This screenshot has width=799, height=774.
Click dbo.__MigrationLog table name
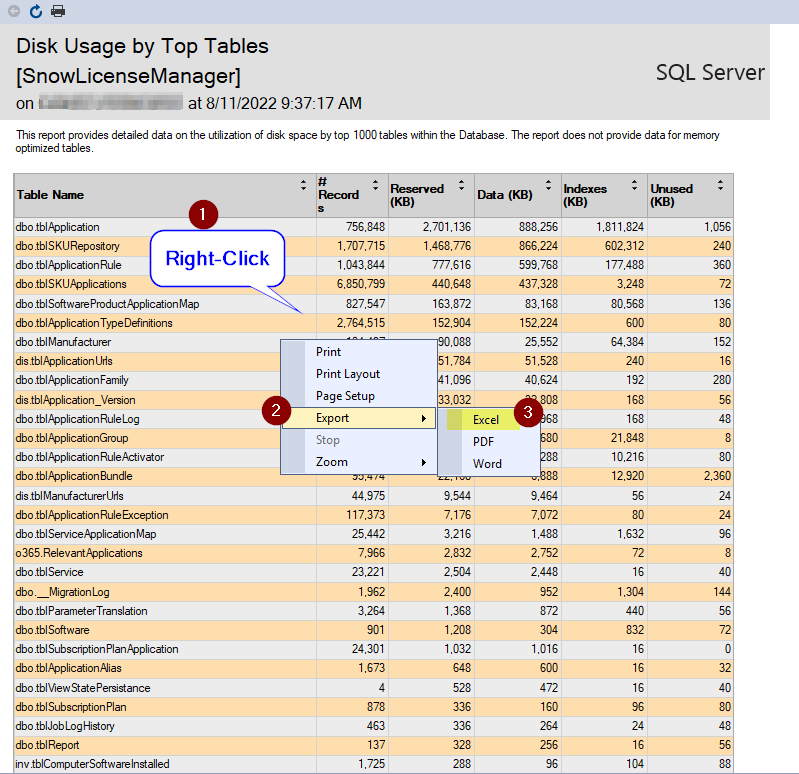point(62,592)
